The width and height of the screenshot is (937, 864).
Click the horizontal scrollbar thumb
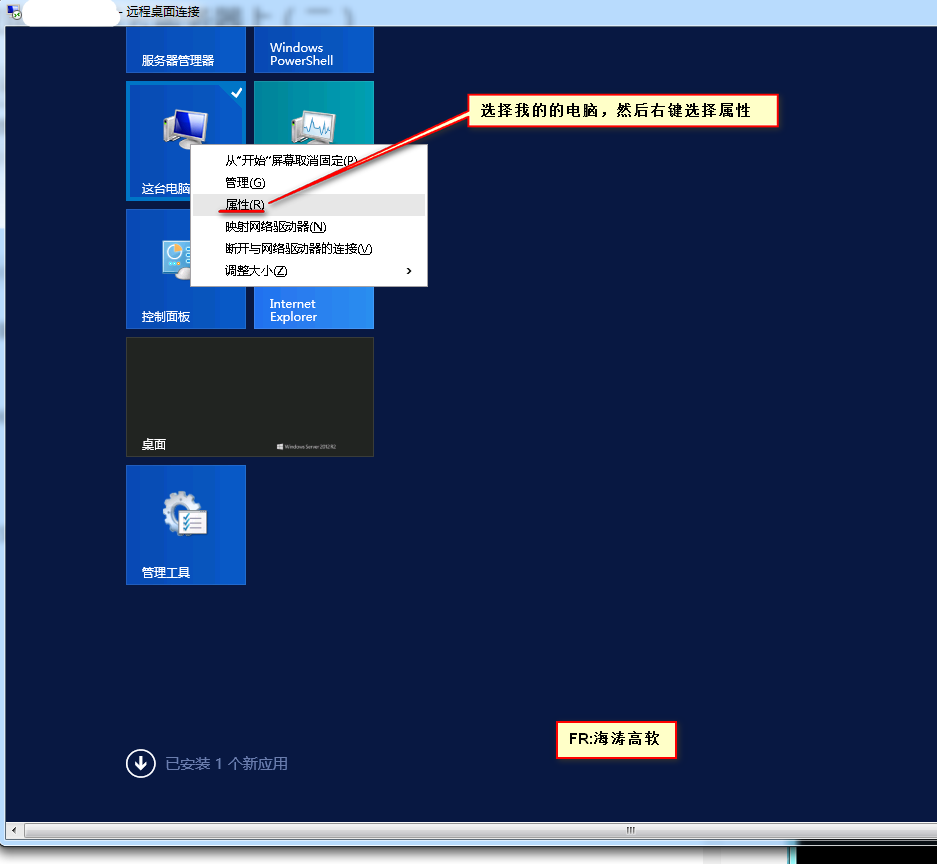(482, 830)
